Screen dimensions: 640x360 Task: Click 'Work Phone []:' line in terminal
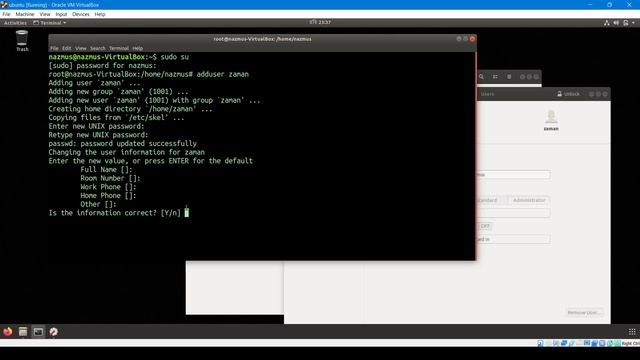coord(108,187)
